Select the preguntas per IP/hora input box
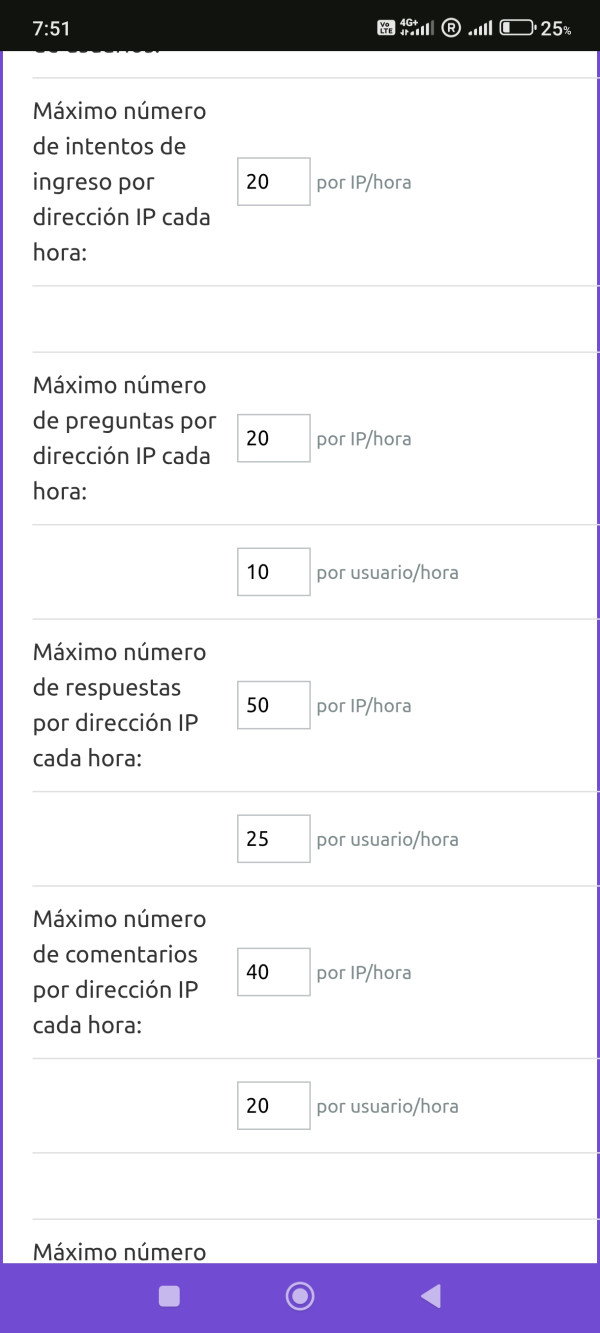 tap(273, 438)
